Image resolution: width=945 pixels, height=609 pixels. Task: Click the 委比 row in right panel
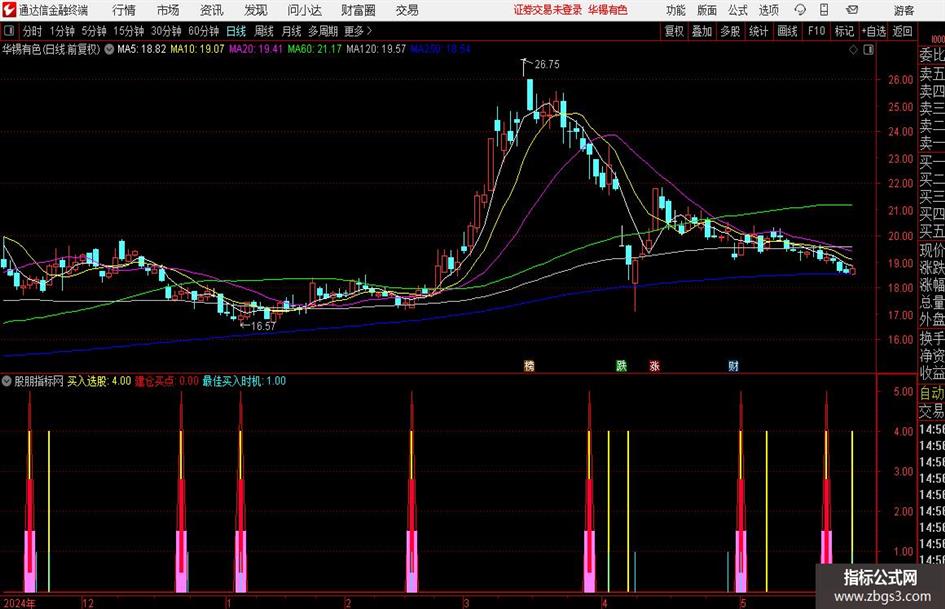[932, 55]
